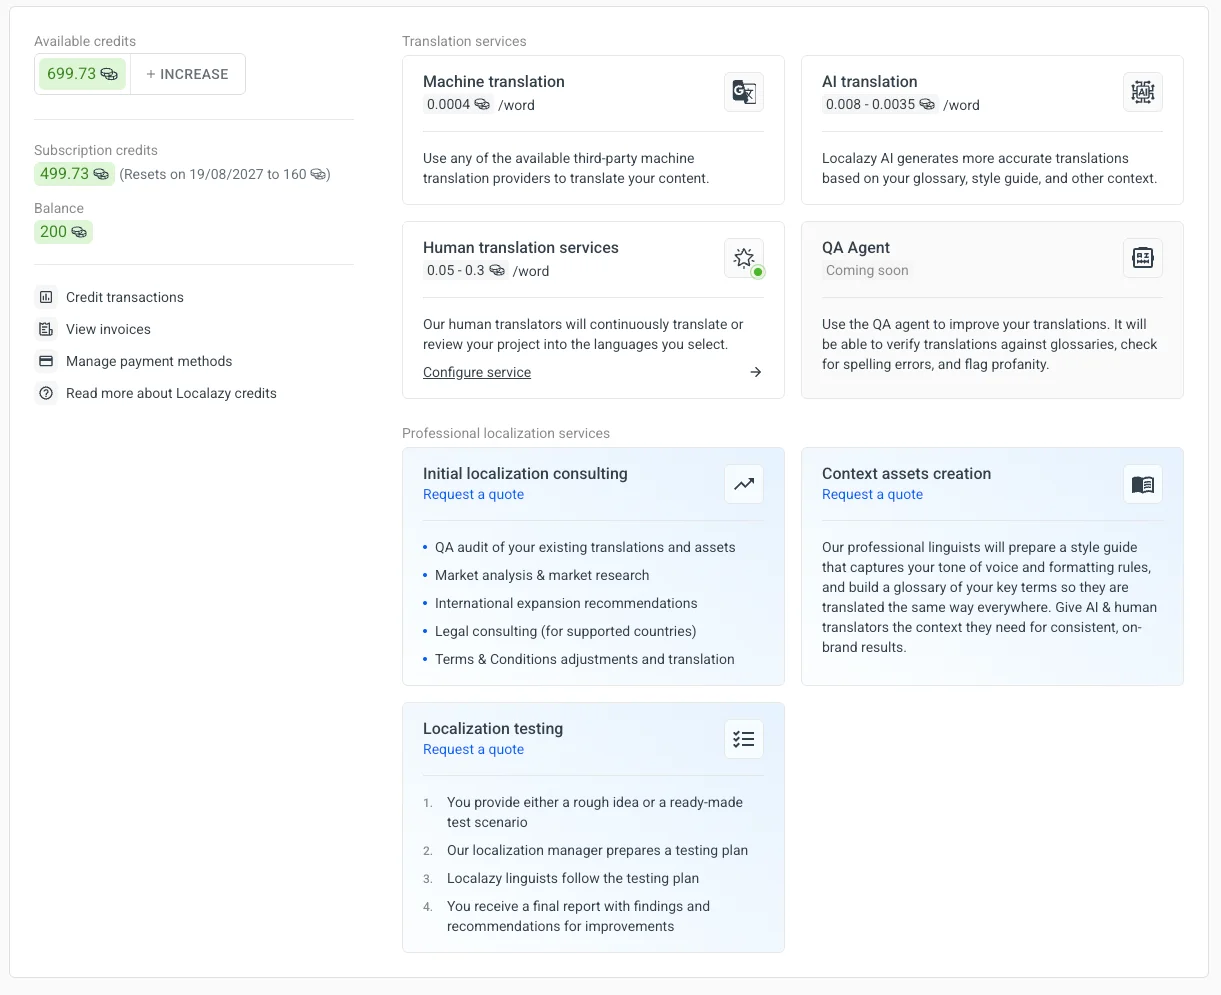The image size is (1221, 995).
Task: Click the Available credits label
Action: click(85, 41)
